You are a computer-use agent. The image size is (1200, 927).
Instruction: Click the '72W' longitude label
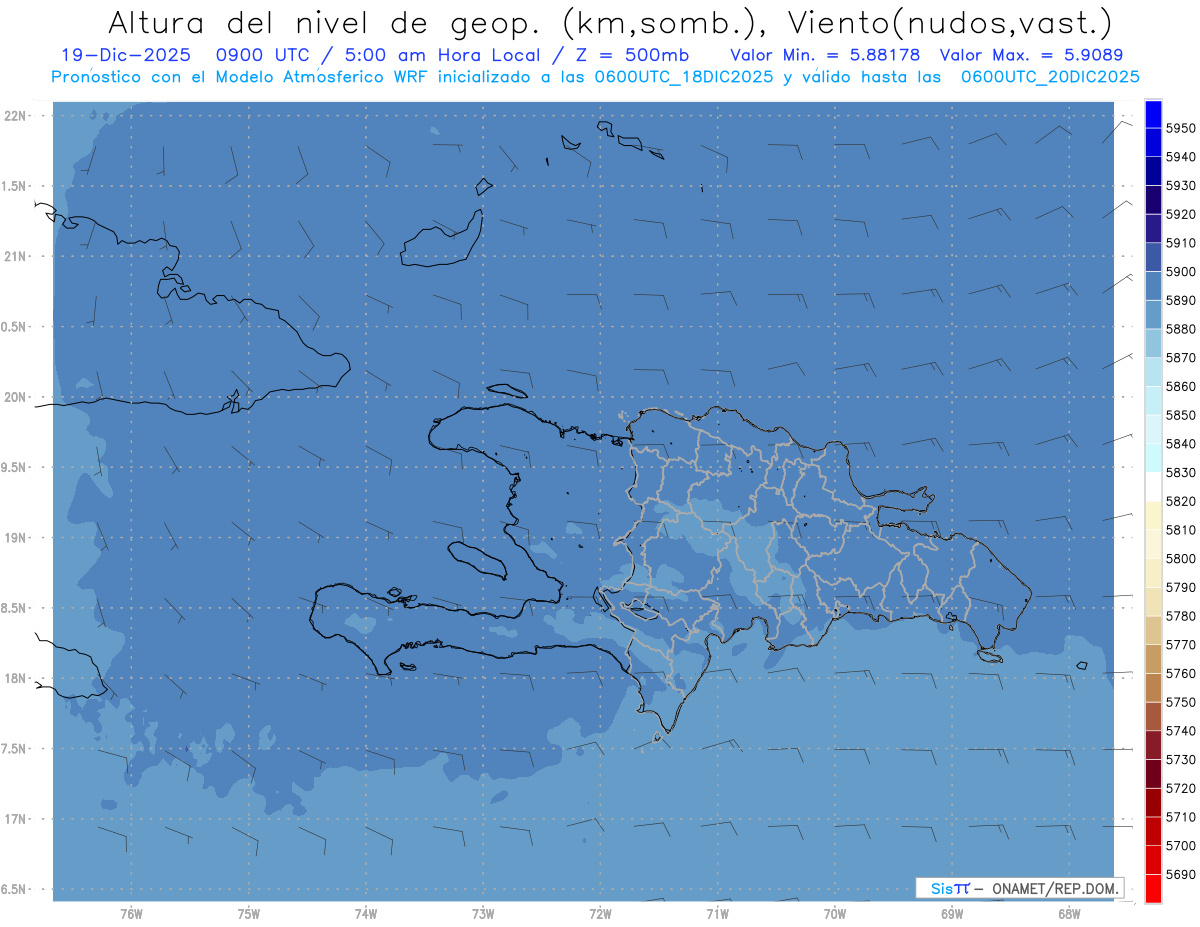[600, 913]
